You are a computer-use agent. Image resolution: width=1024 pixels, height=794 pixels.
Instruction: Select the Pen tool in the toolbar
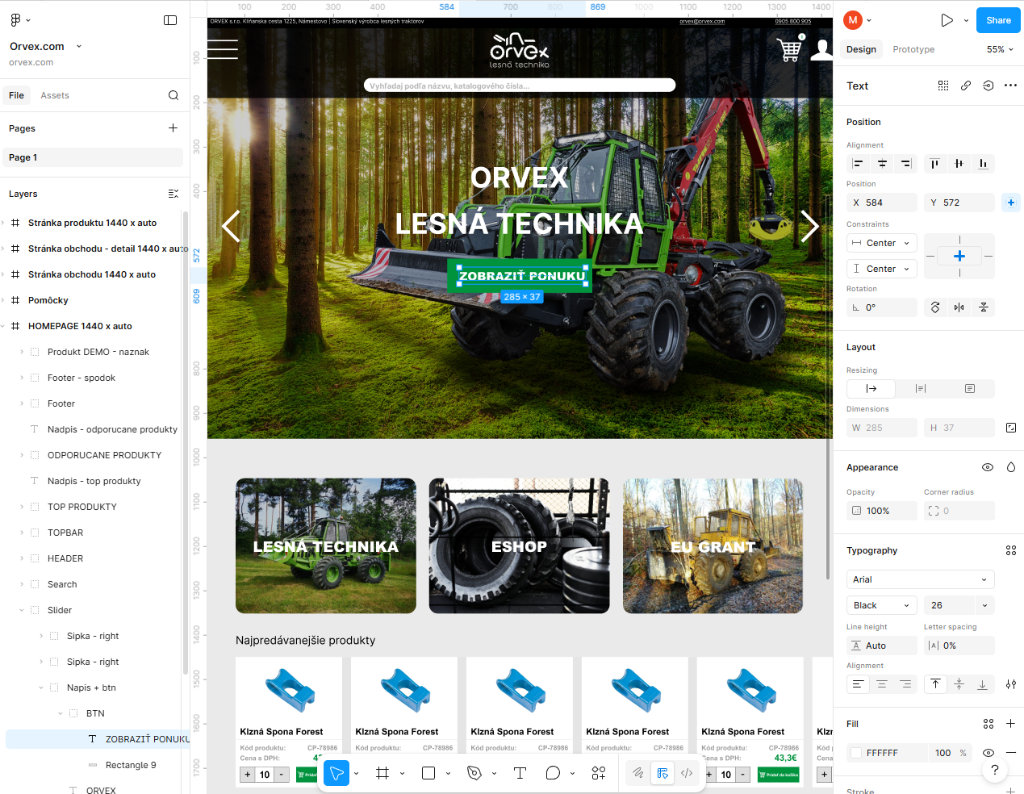[x=474, y=773]
